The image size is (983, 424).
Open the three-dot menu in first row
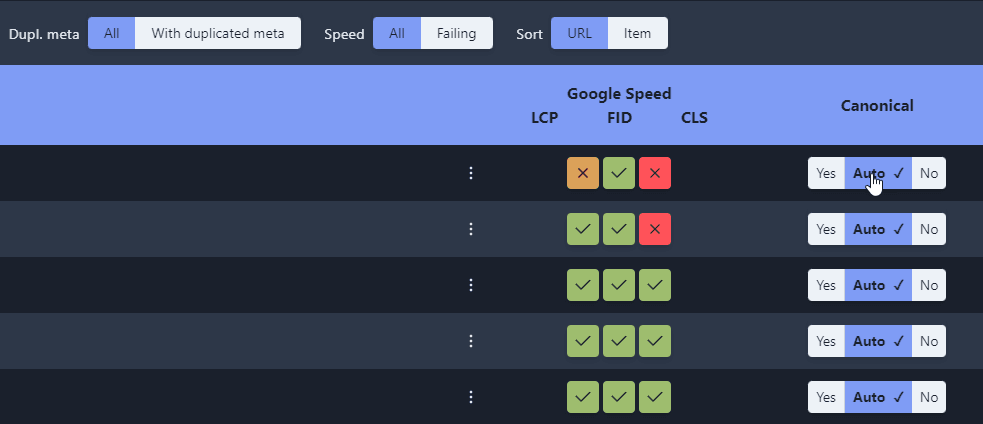471,173
